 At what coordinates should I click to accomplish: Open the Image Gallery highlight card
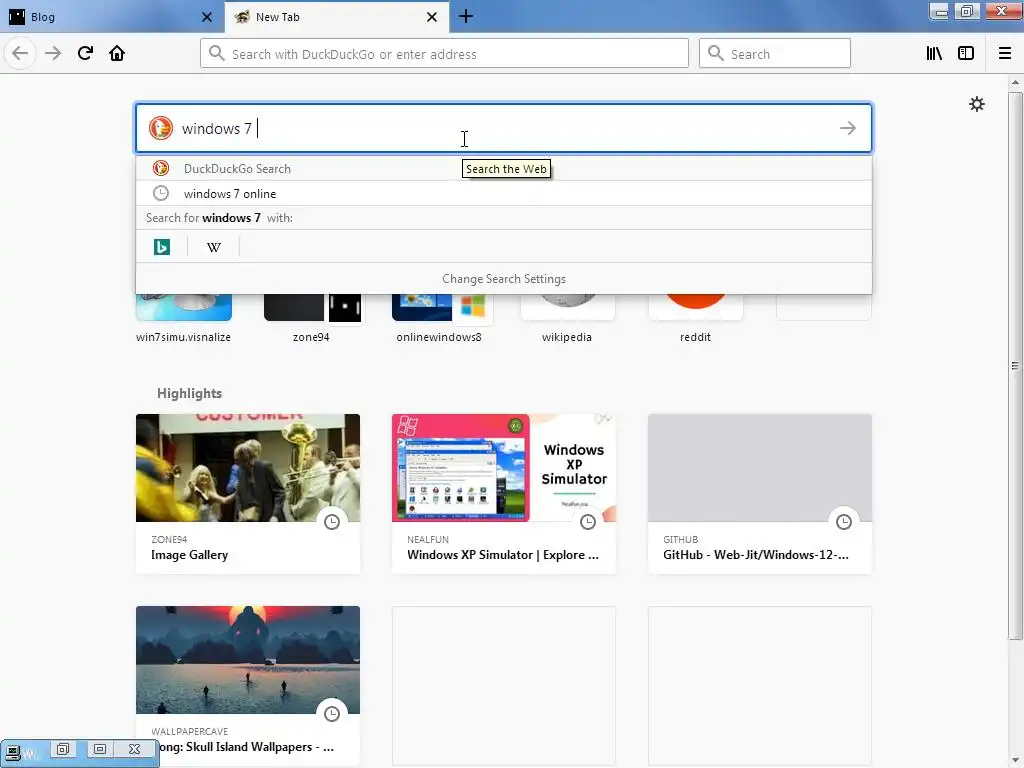tap(248, 494)
